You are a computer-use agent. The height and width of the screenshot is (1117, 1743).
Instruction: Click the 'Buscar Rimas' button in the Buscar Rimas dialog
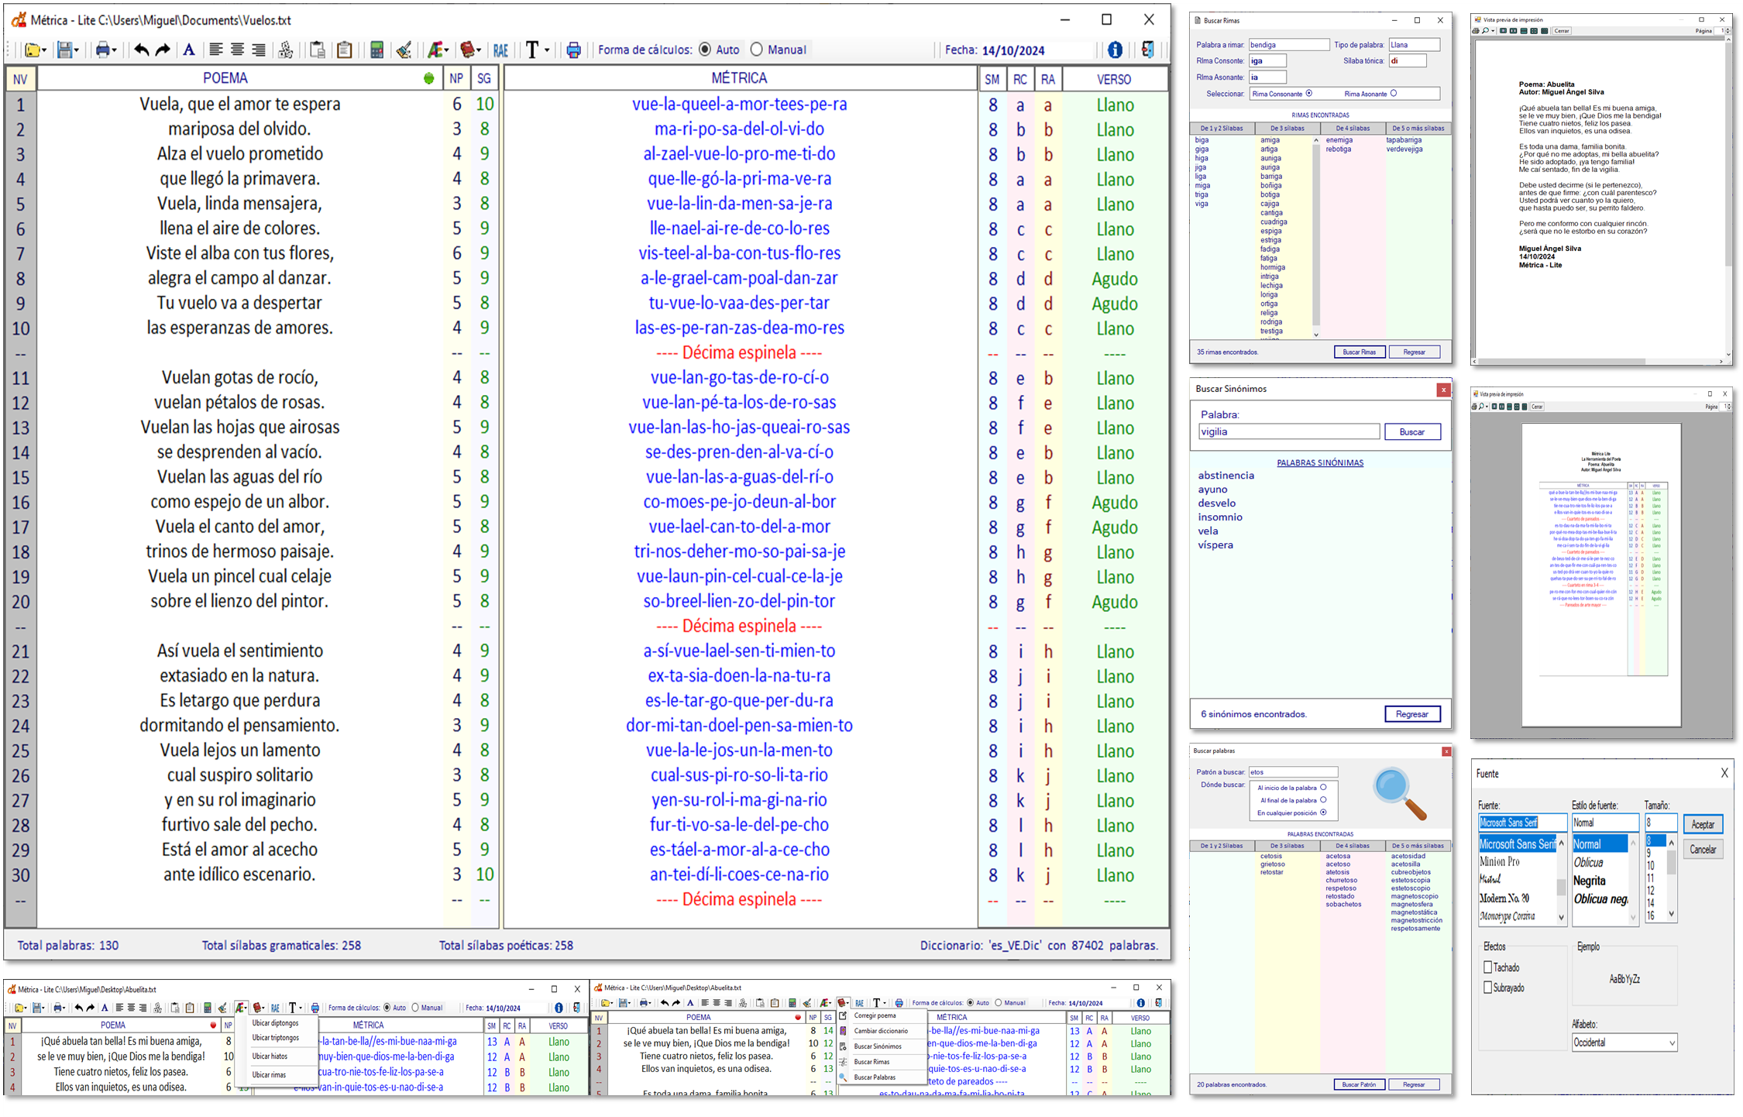click(x=1359, y=352)
